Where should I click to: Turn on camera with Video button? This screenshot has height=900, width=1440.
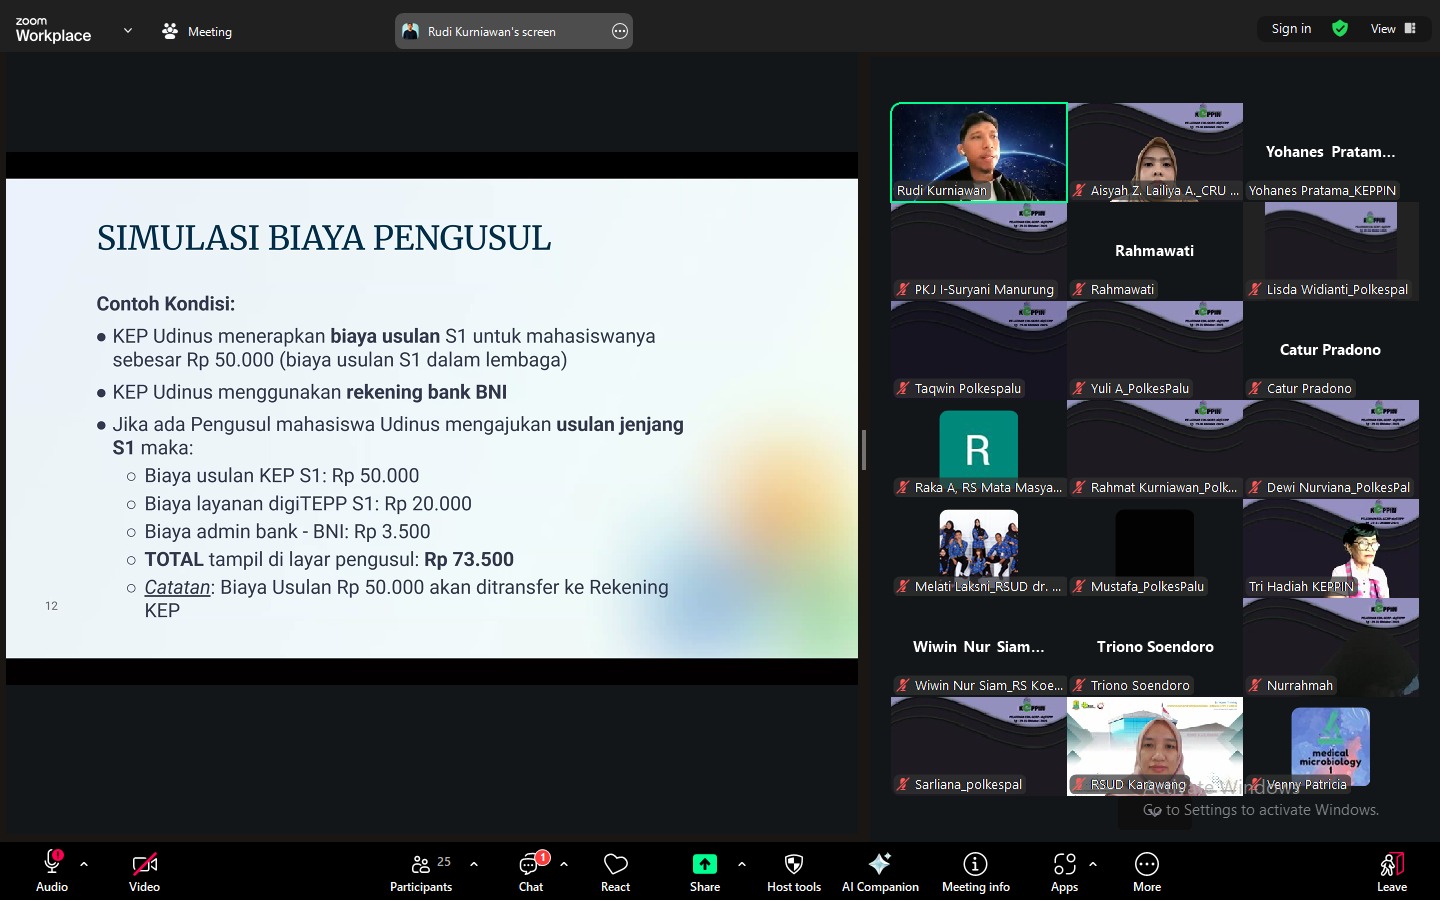144,871
